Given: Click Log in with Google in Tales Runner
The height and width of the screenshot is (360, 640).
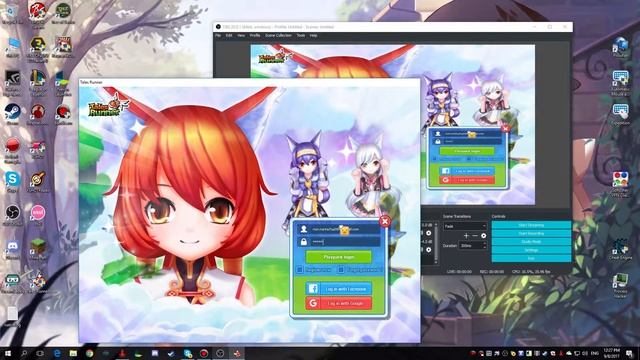Looking at the screenshot, I should [338, 303].
